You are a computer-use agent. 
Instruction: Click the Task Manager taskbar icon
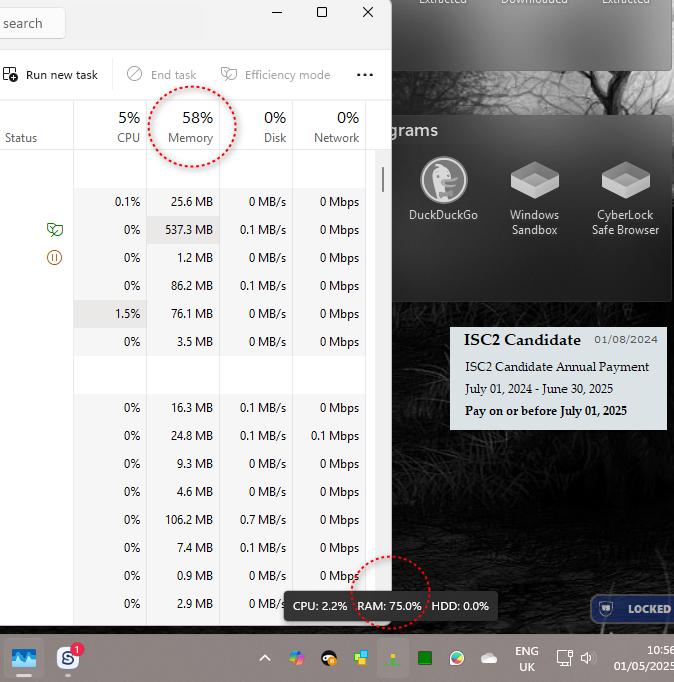(x=24, y=658)
